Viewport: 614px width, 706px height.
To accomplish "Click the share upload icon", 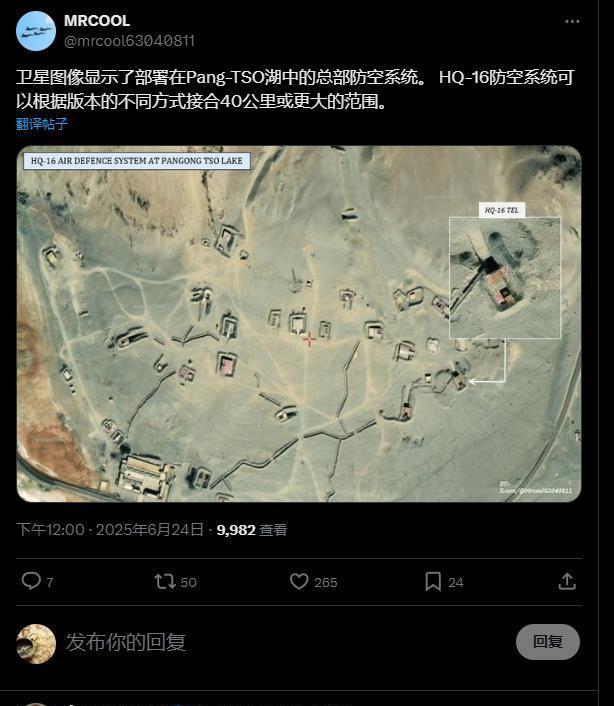I will (567, 581).
